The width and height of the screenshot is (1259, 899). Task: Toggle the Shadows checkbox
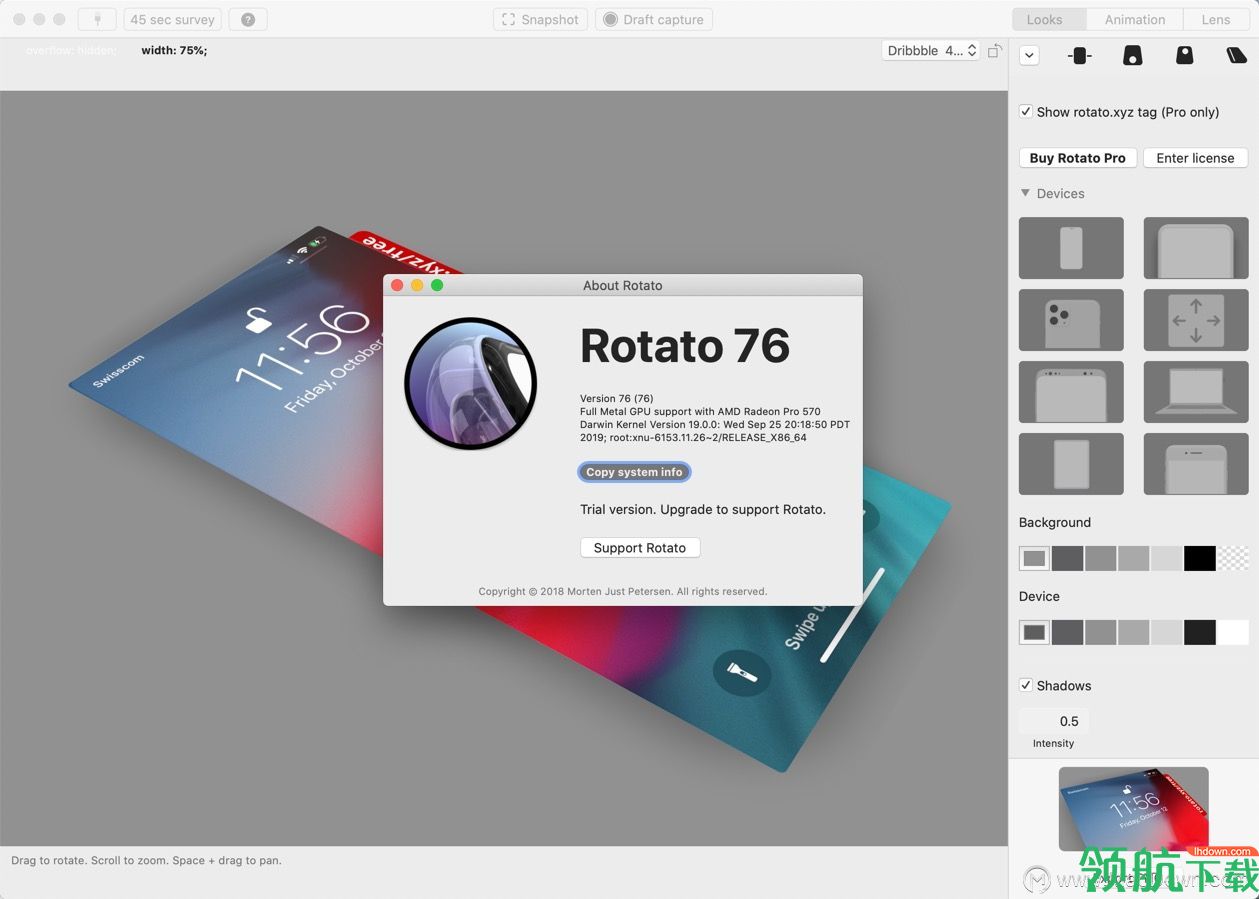(1026, 685)
